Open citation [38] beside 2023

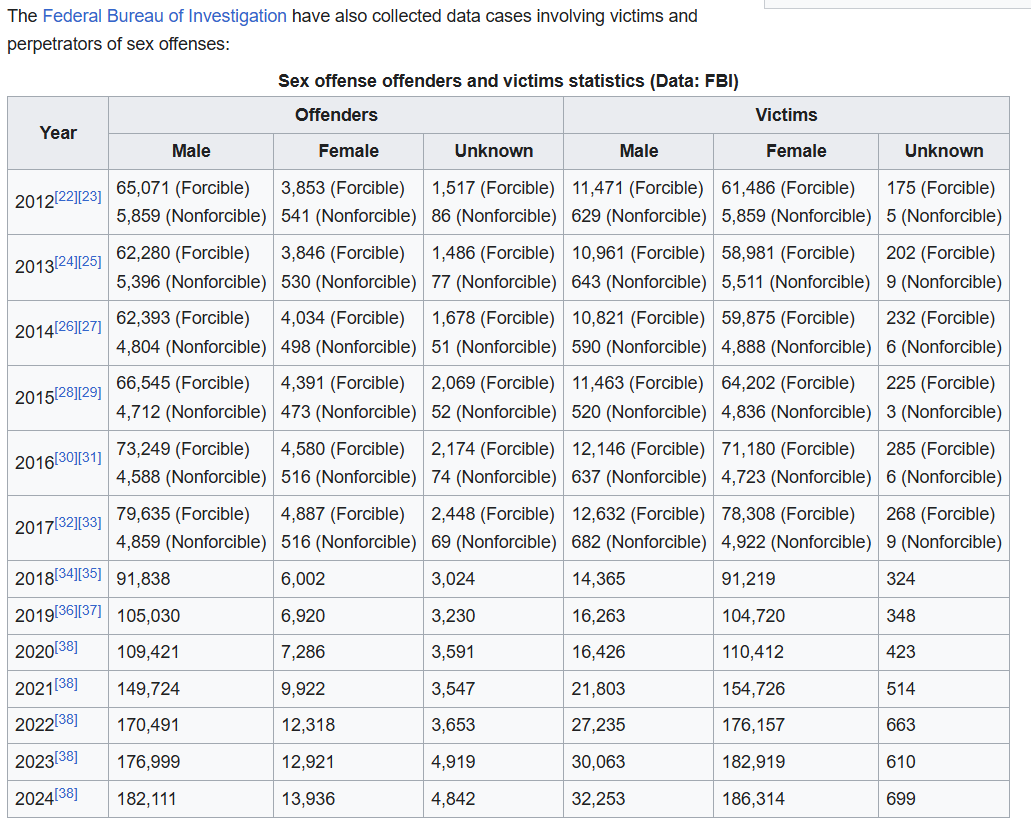[66, 756]
